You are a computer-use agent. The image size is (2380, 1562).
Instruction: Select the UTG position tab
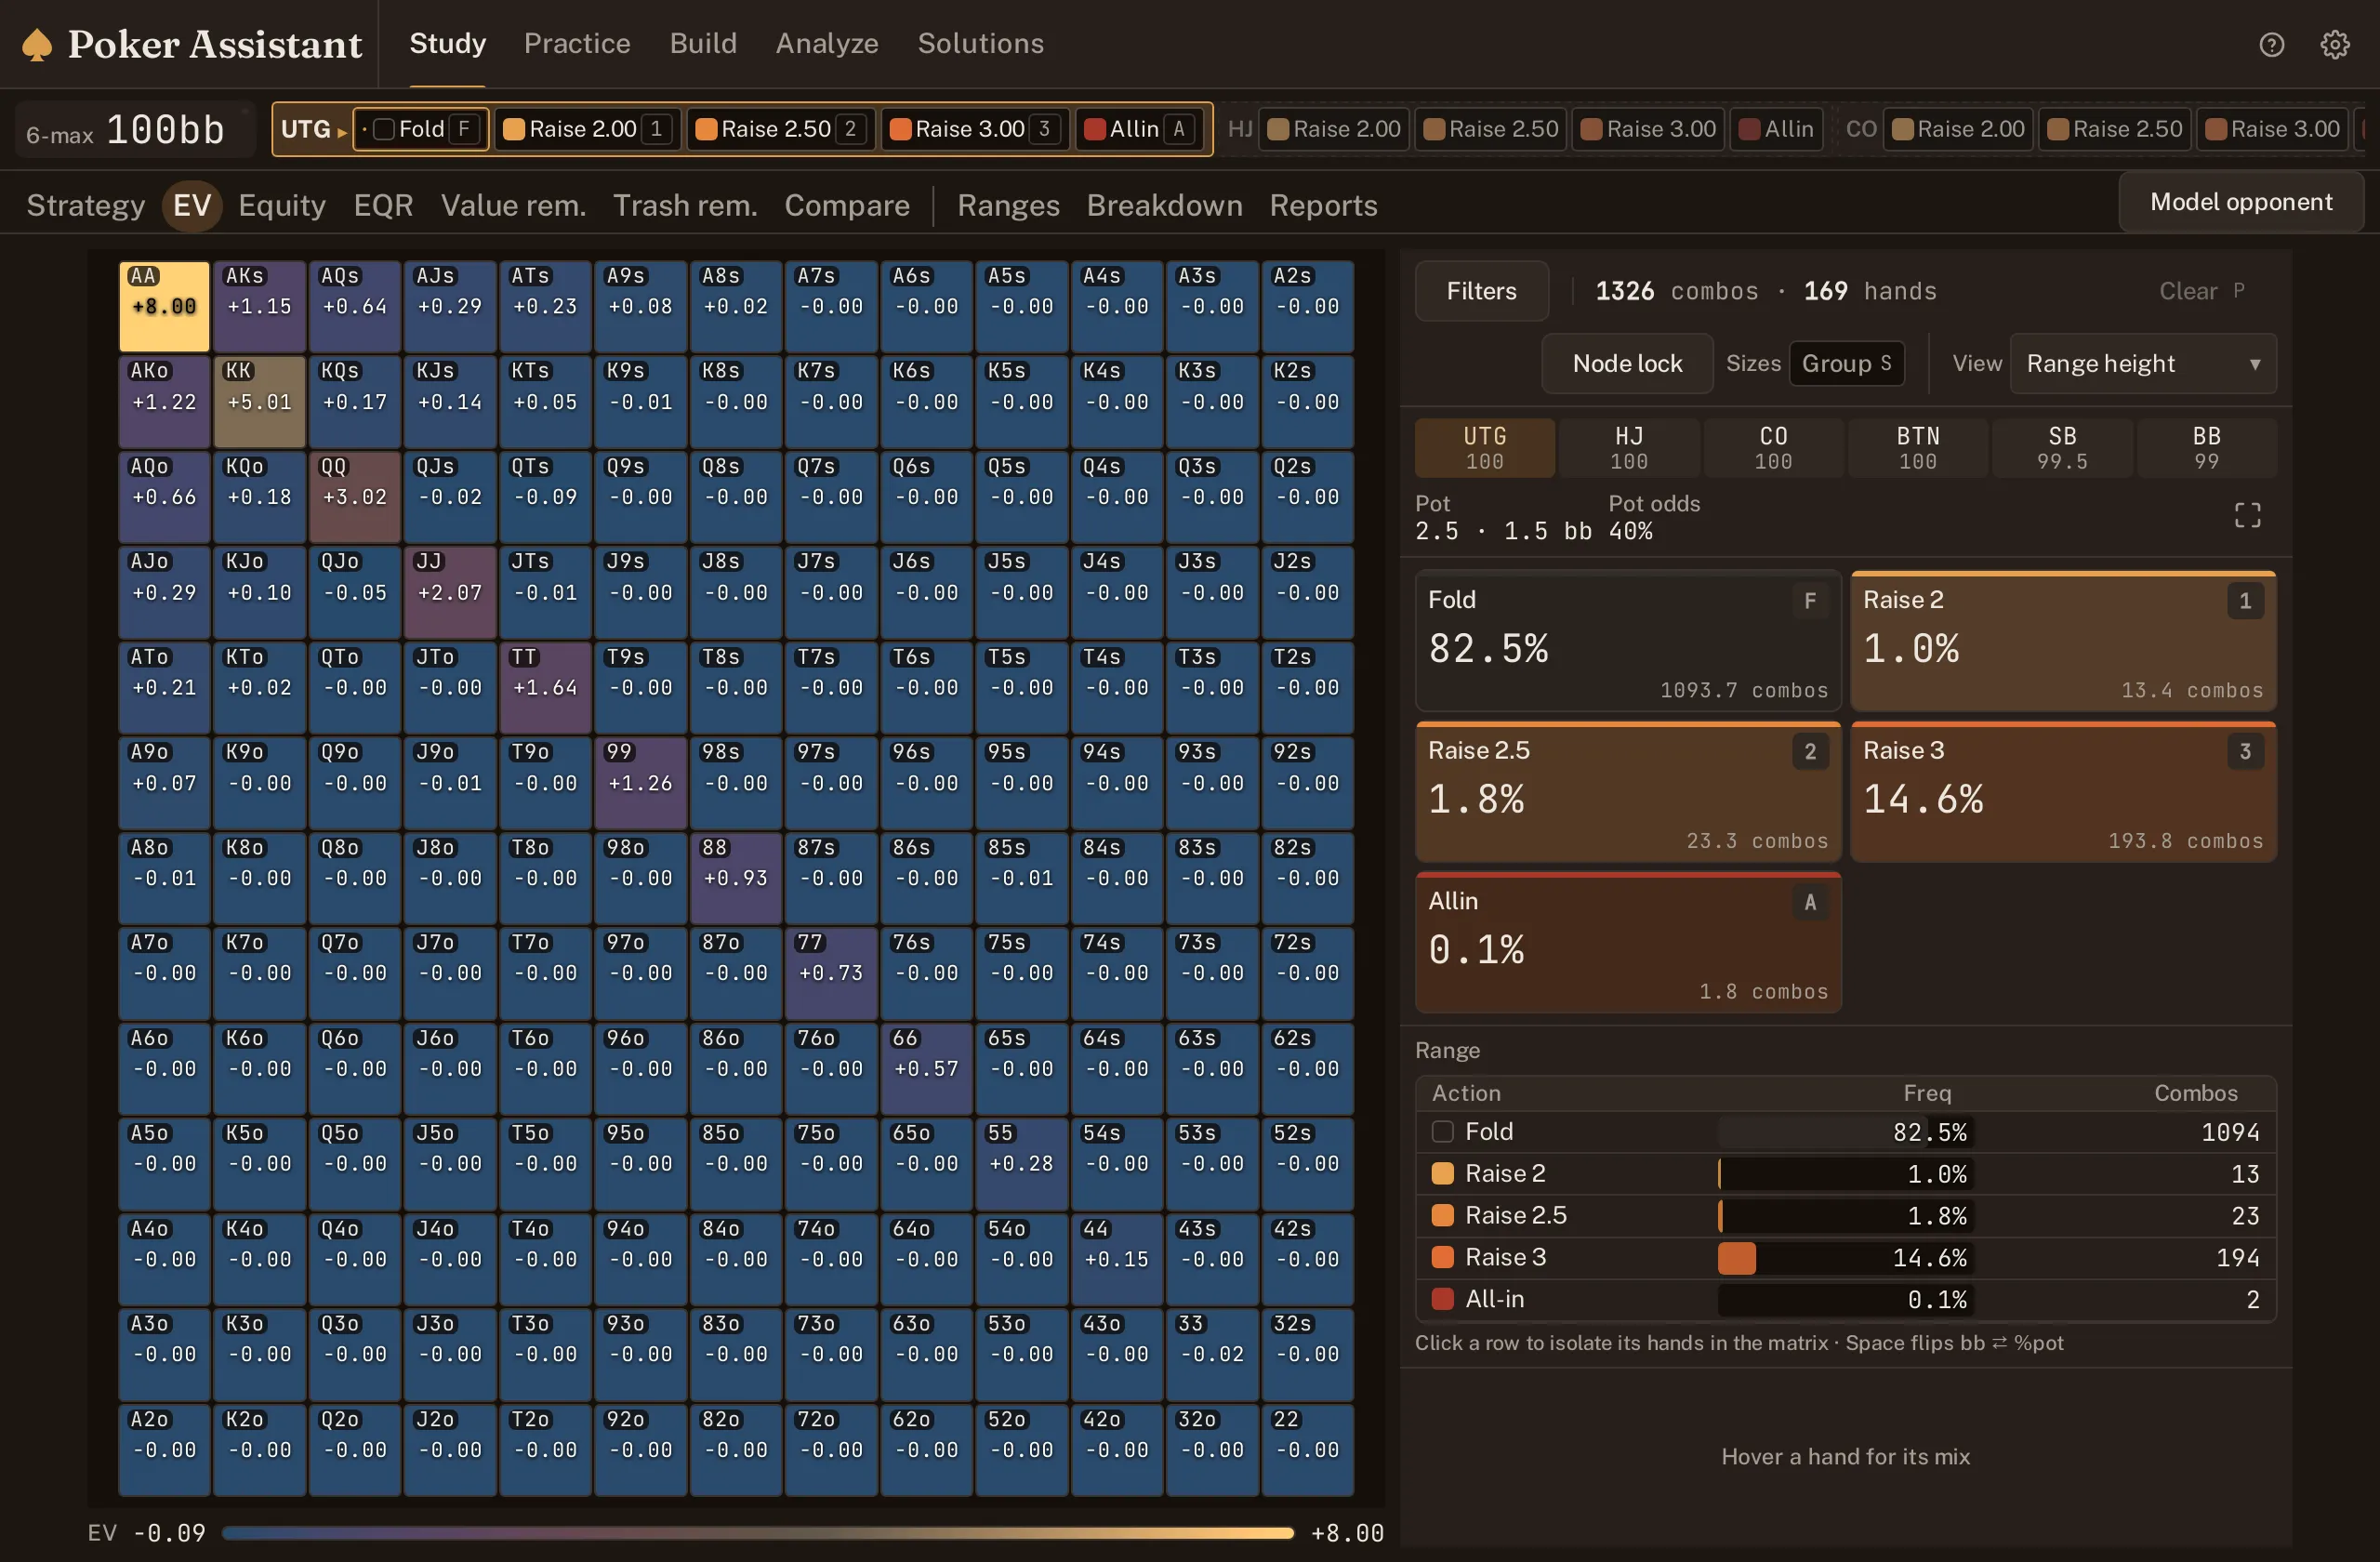[1484, 447]
